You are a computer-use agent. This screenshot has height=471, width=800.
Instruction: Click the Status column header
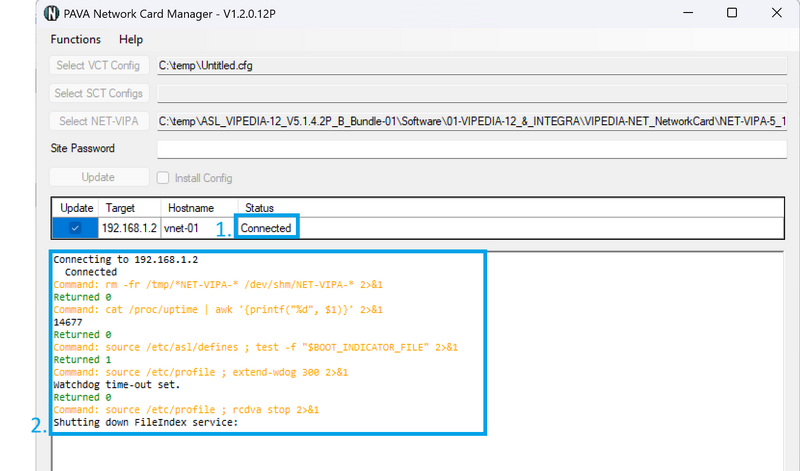pyautogui.click(x=259, y=208)
